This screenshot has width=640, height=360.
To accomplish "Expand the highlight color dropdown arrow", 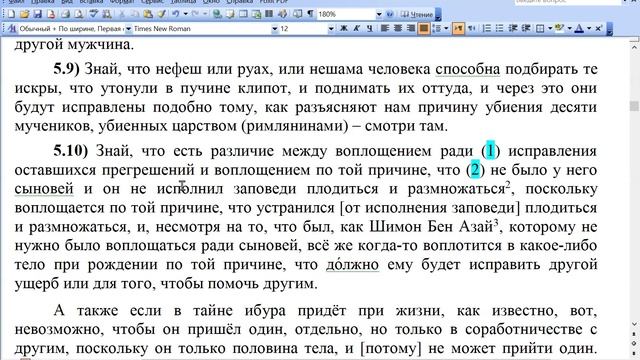I will (x=569, y=28).
